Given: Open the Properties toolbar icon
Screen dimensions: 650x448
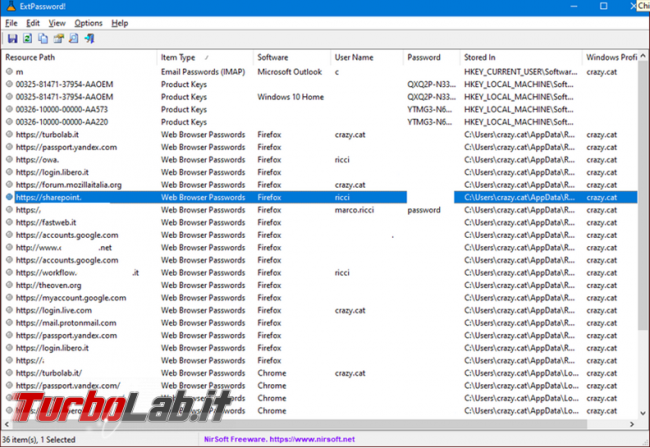Looking at the screenshot, I should 58,39.
